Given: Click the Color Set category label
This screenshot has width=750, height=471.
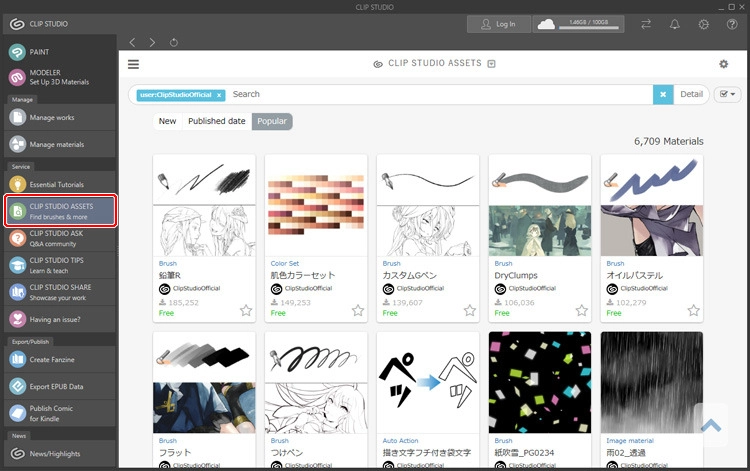Looking at the screenshot, I should [x=285, y=263].
